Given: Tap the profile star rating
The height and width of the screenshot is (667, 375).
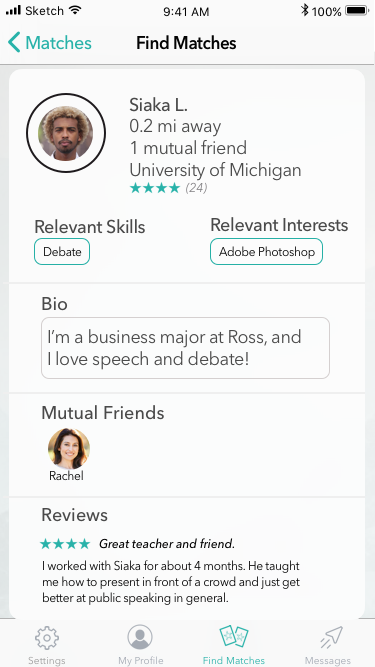Looking at the screenshot, I should 155,188.
